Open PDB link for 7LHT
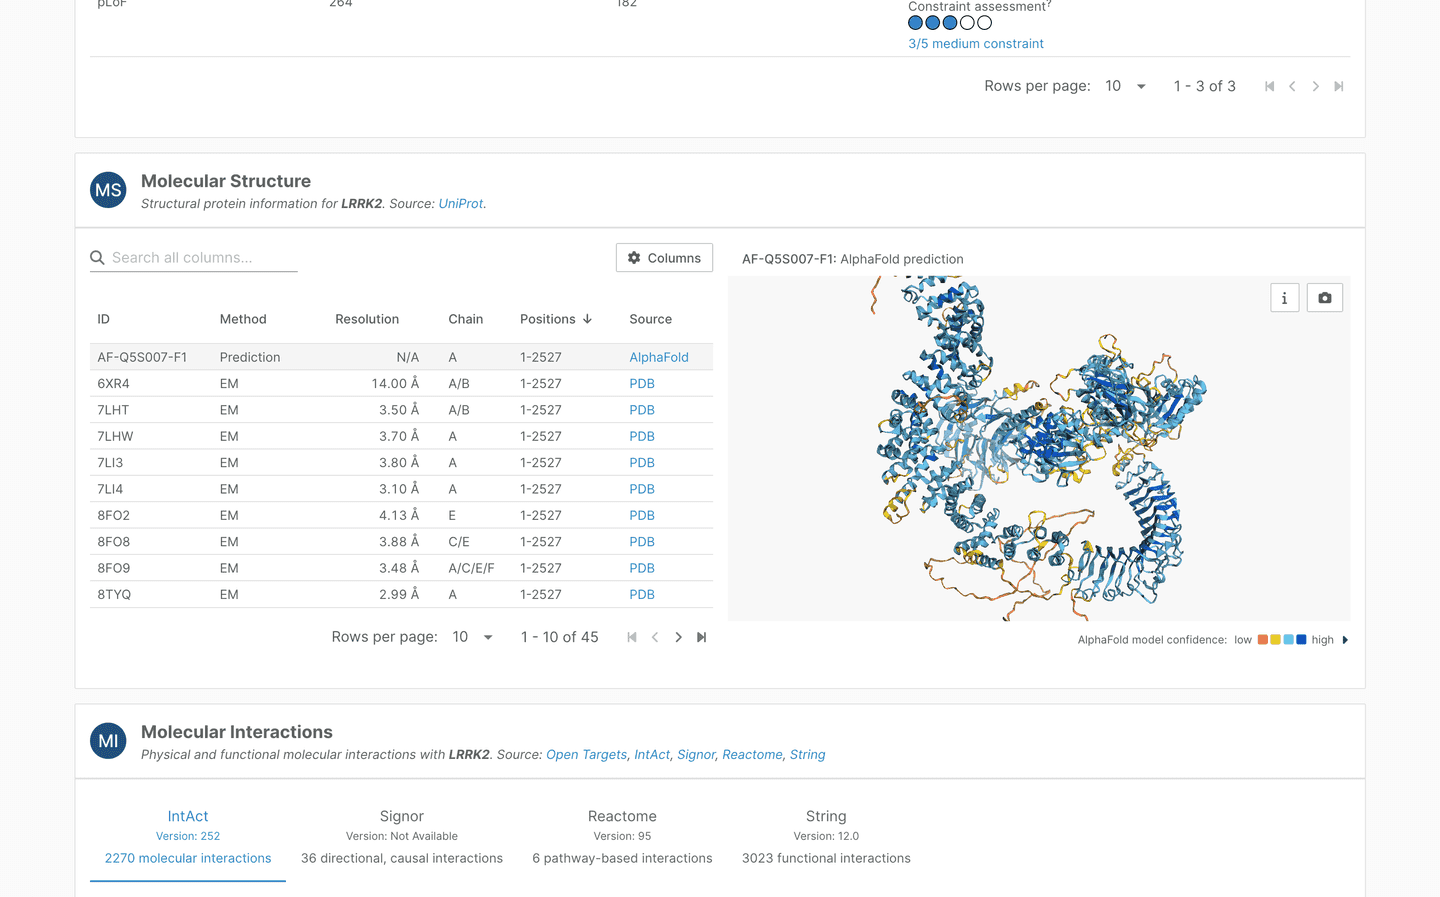Screen dimensions: 1440x897 click(x=642, y=410)
